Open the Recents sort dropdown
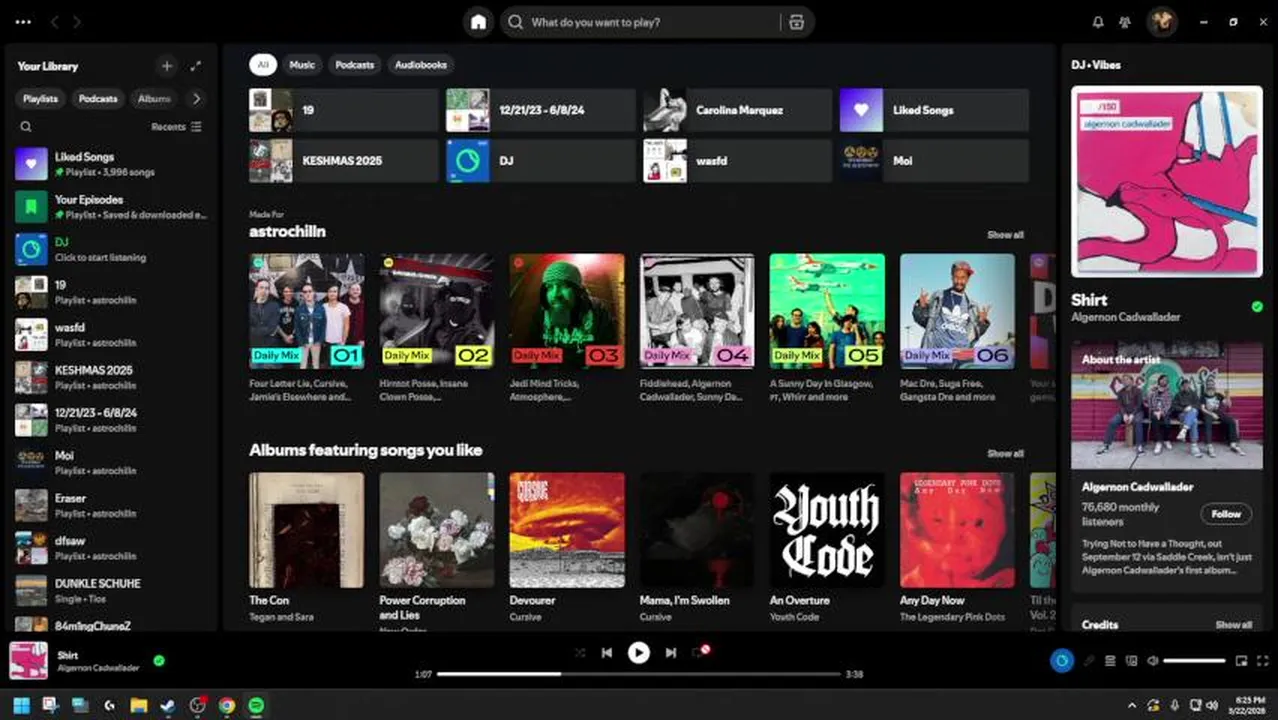The width and height of the screenshot is (1278, 720). (x=176, y=127)
